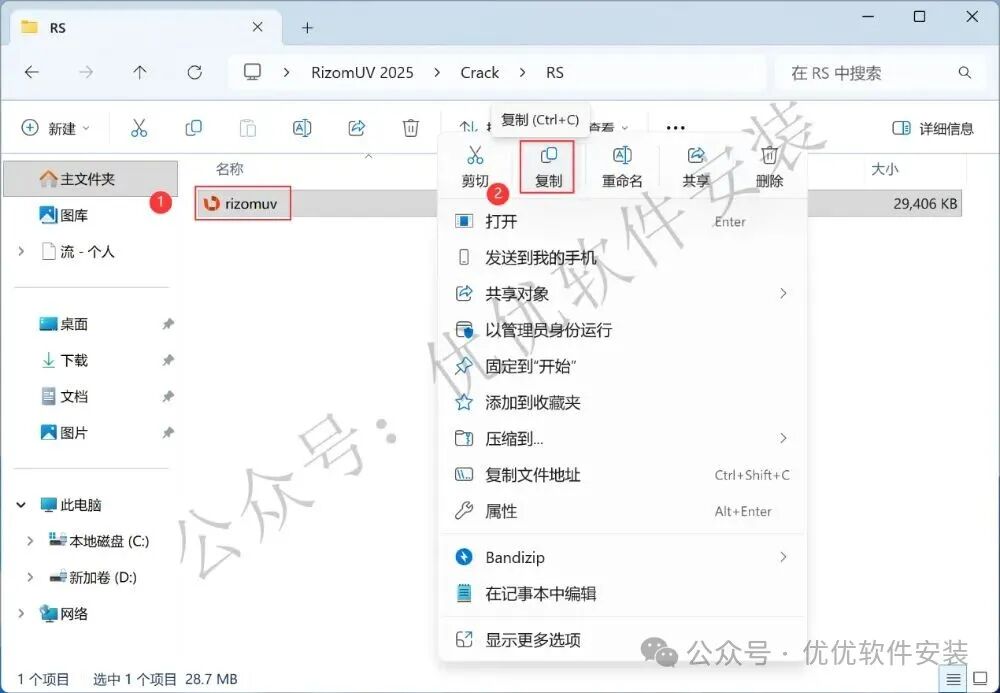Viewport: 1000px width, 693px height.
Task: Open the toolbar's three-dot more options
Action: (x=675, y=128)
